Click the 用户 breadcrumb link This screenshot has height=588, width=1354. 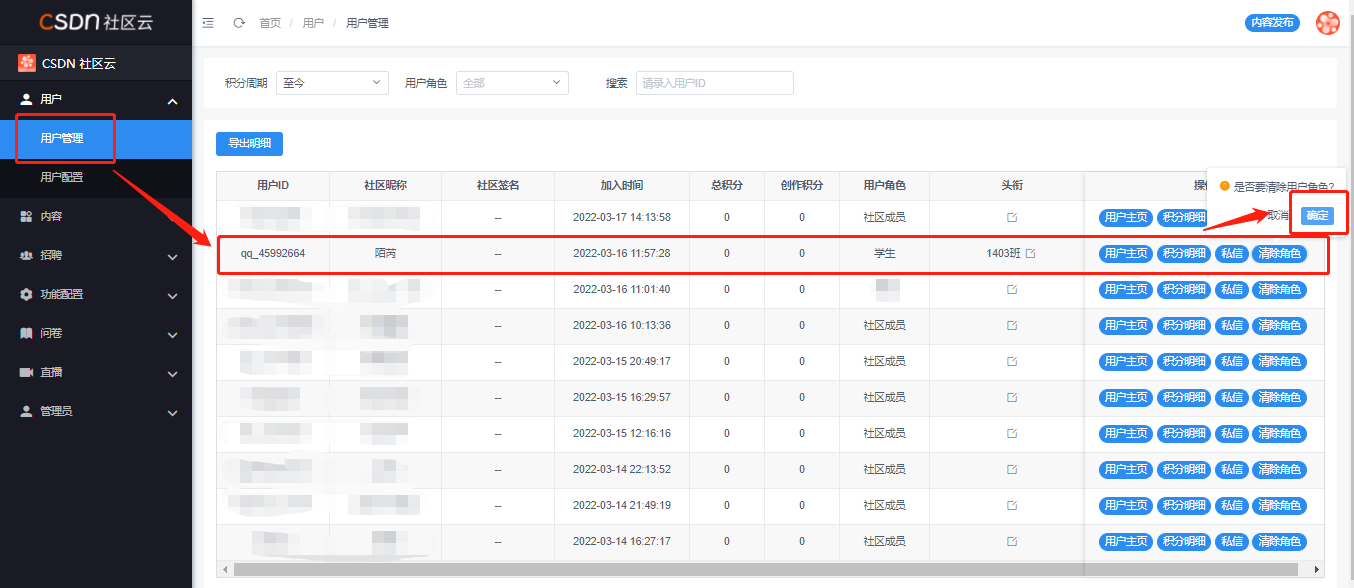[313, 23]
